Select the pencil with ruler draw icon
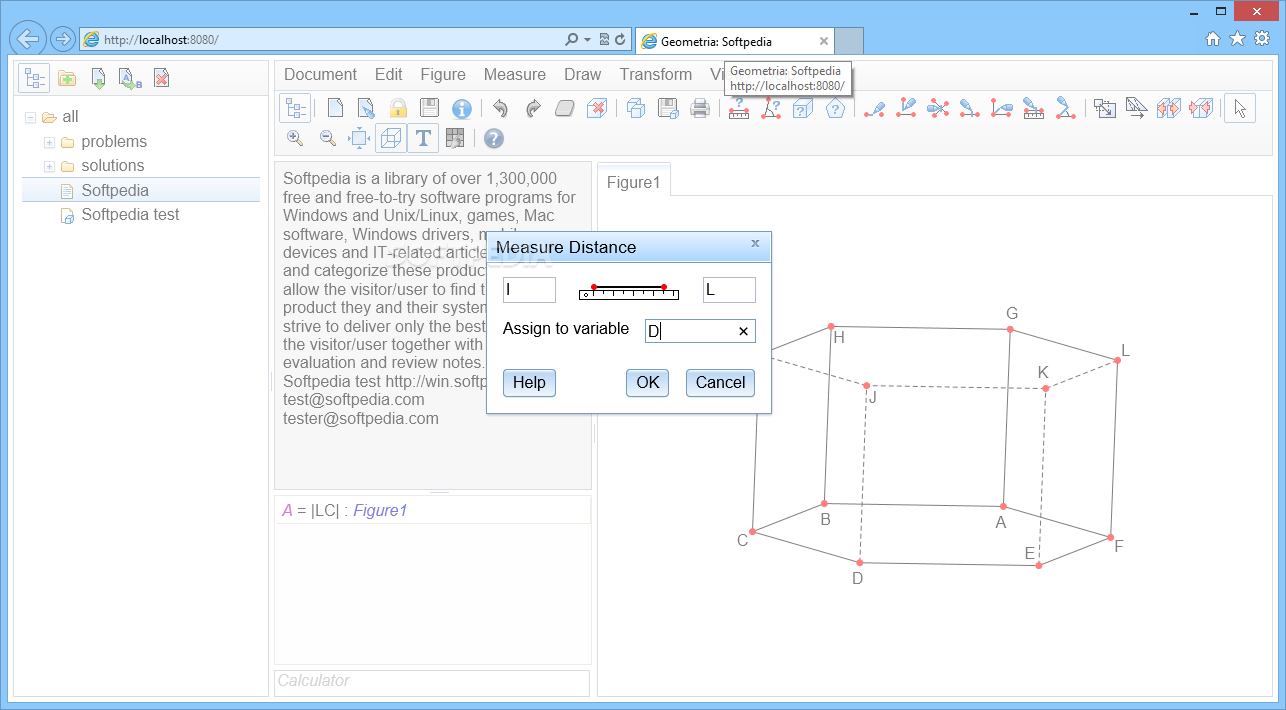1286x710 pixels. (1034, 108)
